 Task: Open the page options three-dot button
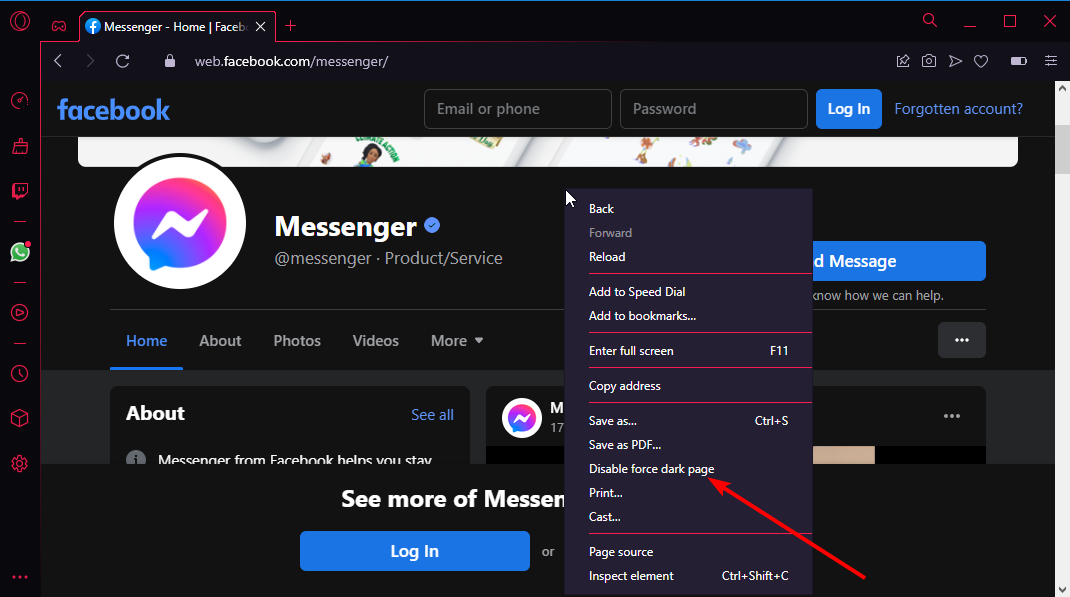(x=961, y=340)
